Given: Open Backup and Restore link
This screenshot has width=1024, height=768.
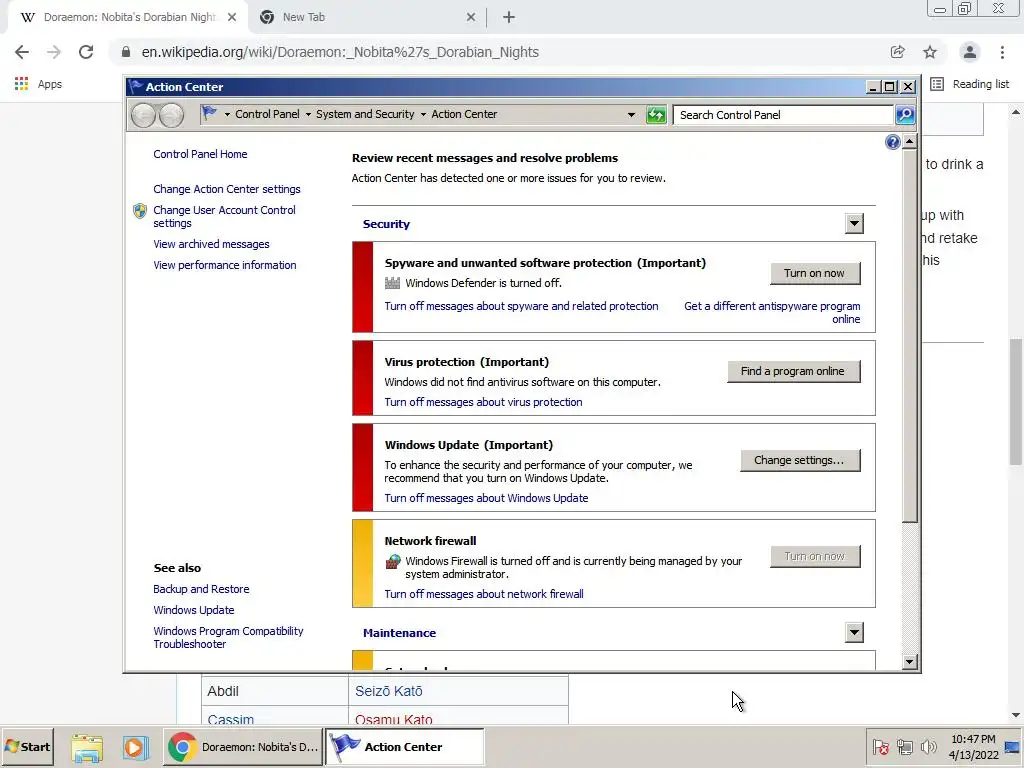Looking at the screenshot, I should [201, 589].
